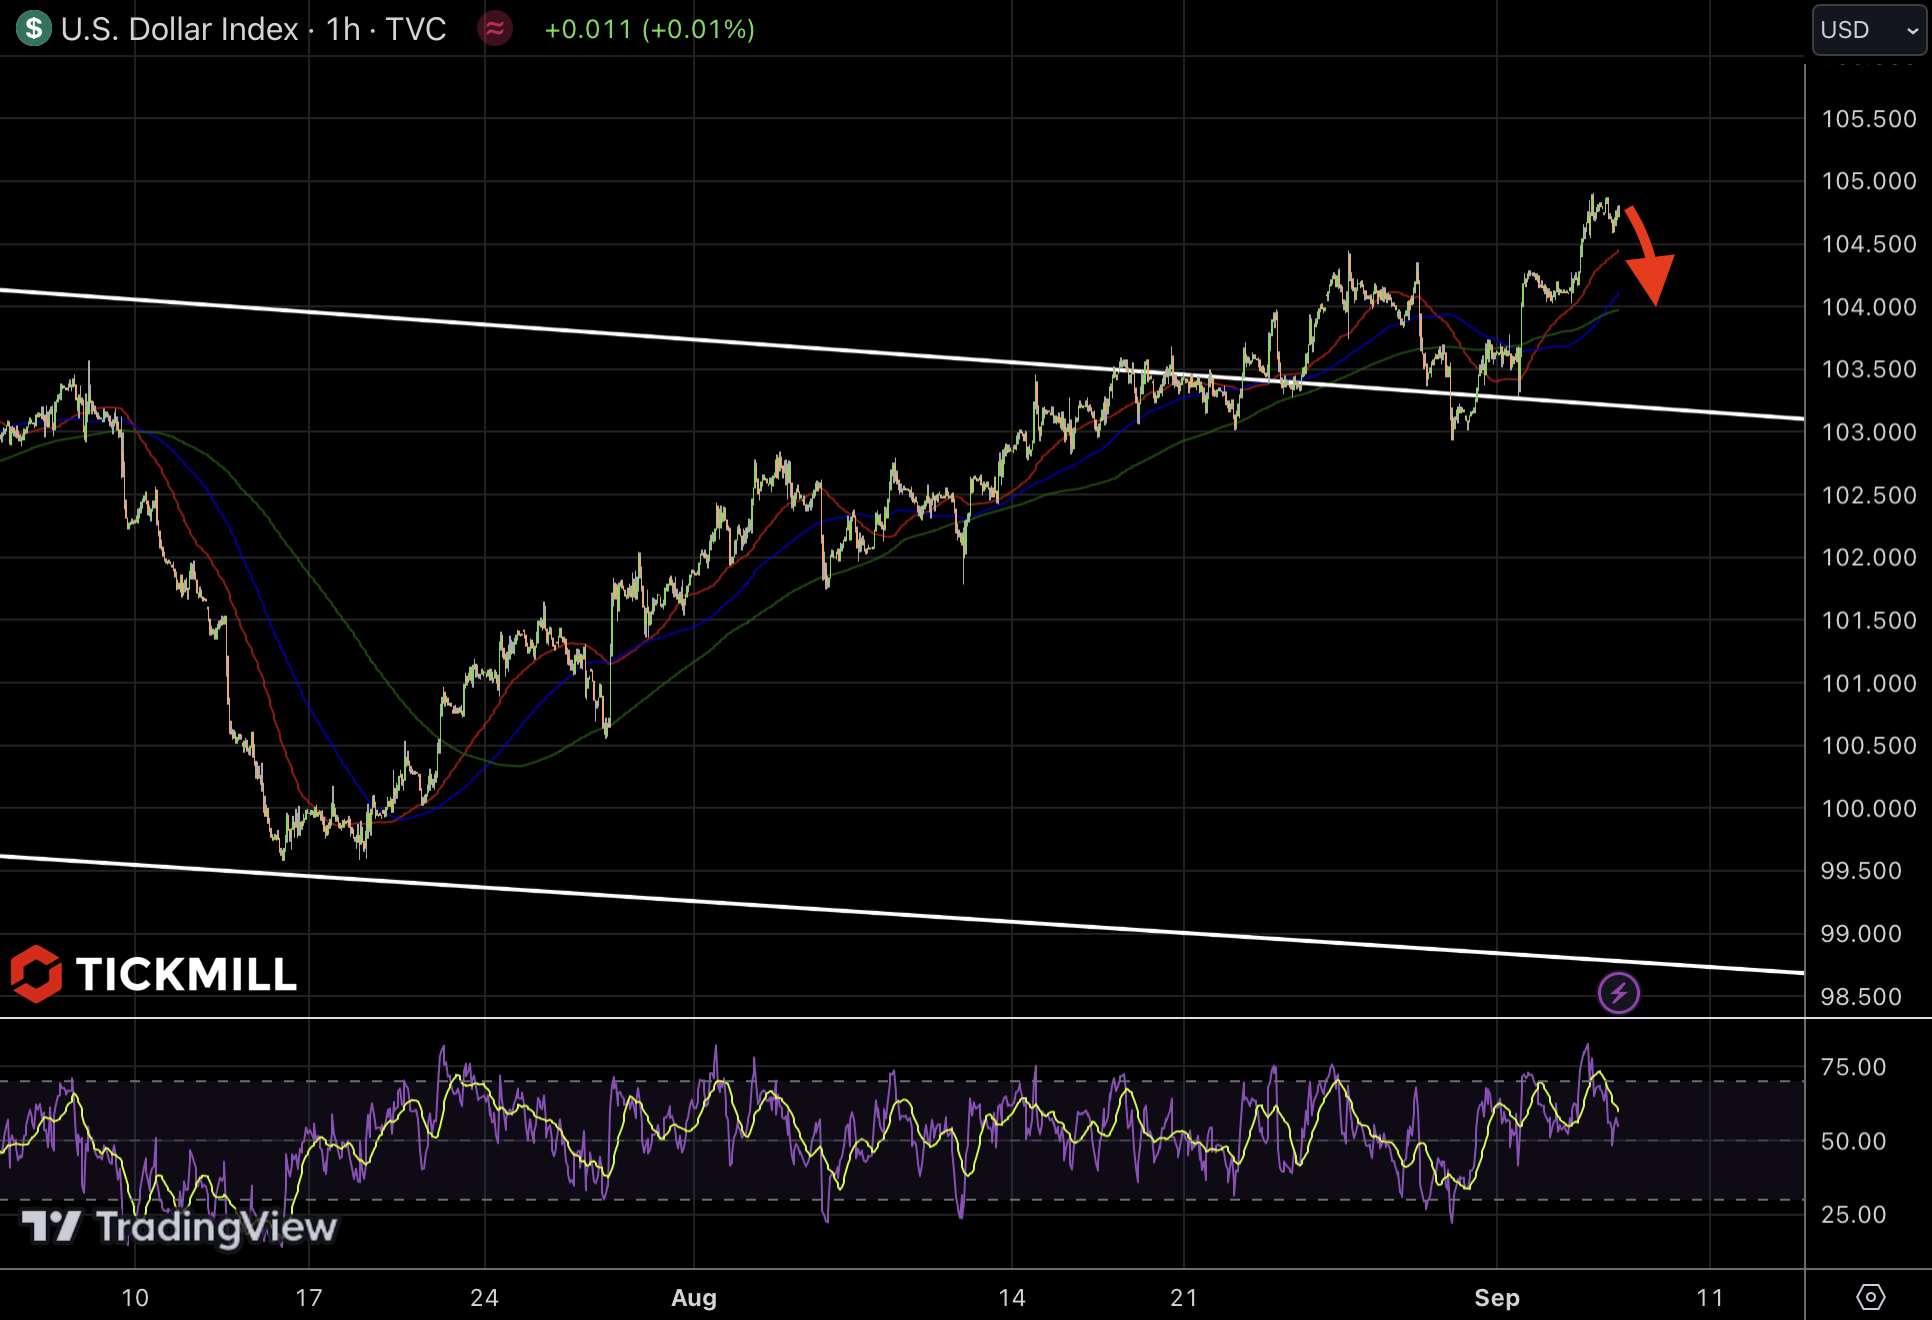This screenshot has height=1320, width=1932.
Task: Click the +0.011 price change value
Action: click(588, 29)
